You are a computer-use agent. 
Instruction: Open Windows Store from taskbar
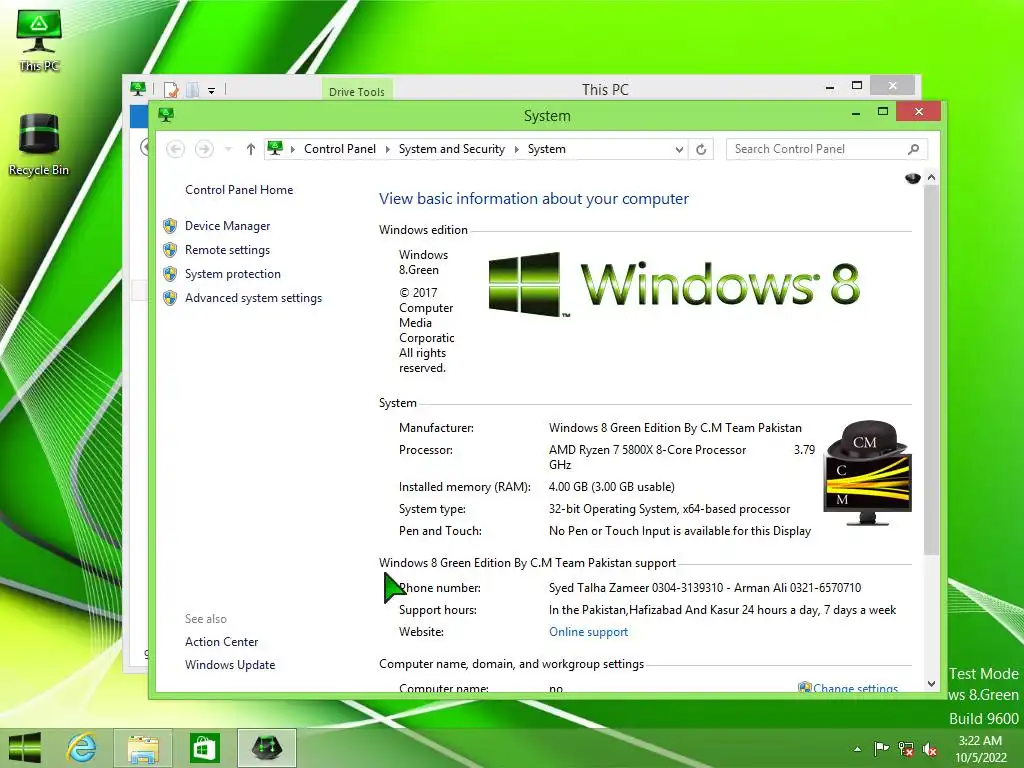click(204, 748)
